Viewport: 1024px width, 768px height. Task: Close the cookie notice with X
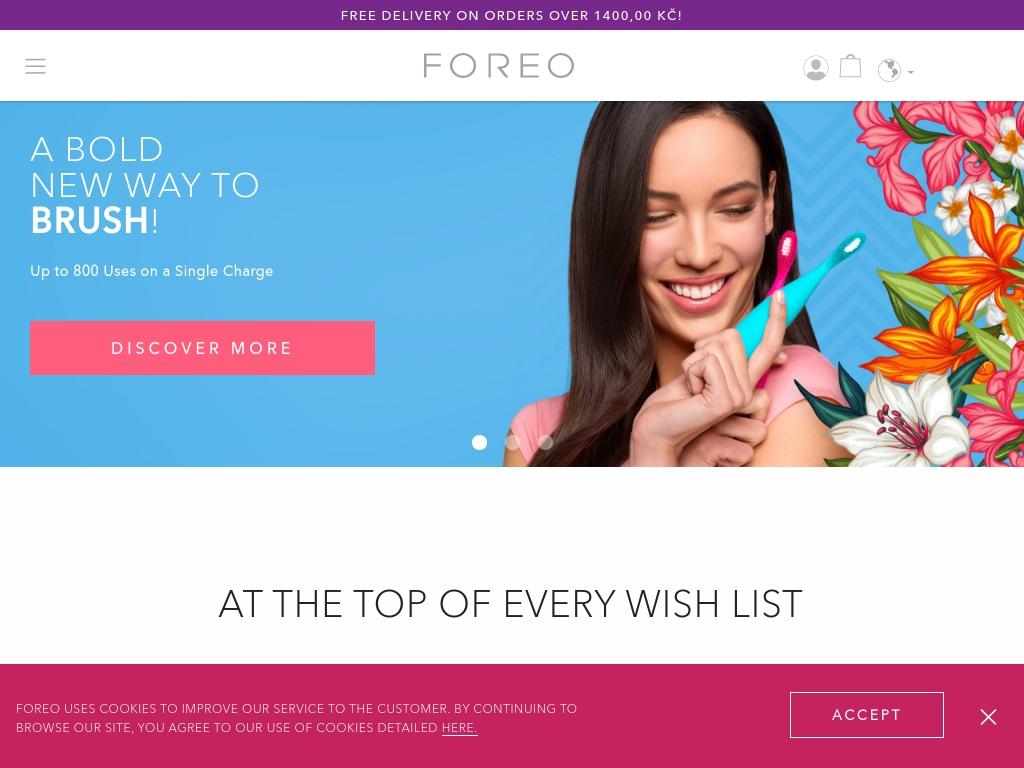pos(988,716)
